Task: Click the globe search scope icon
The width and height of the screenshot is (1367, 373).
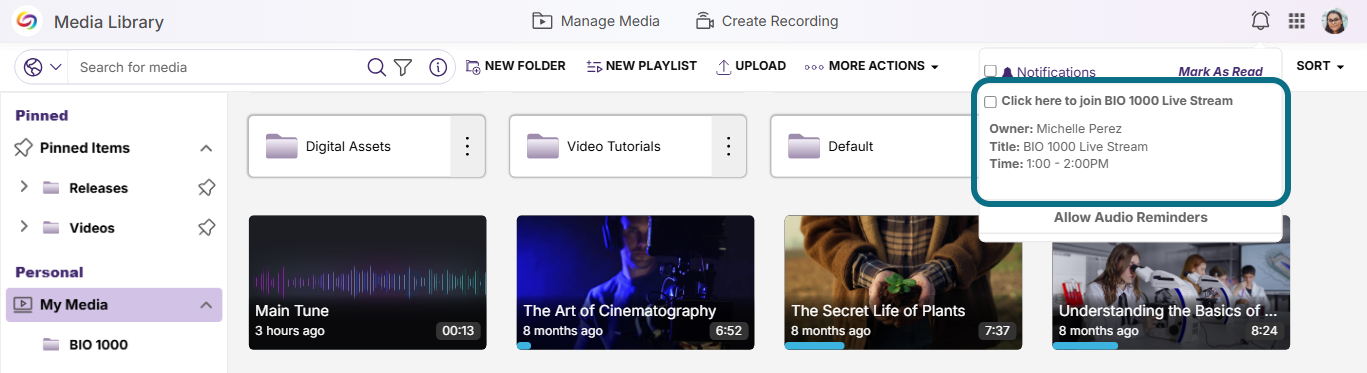Action: [33, 67]
